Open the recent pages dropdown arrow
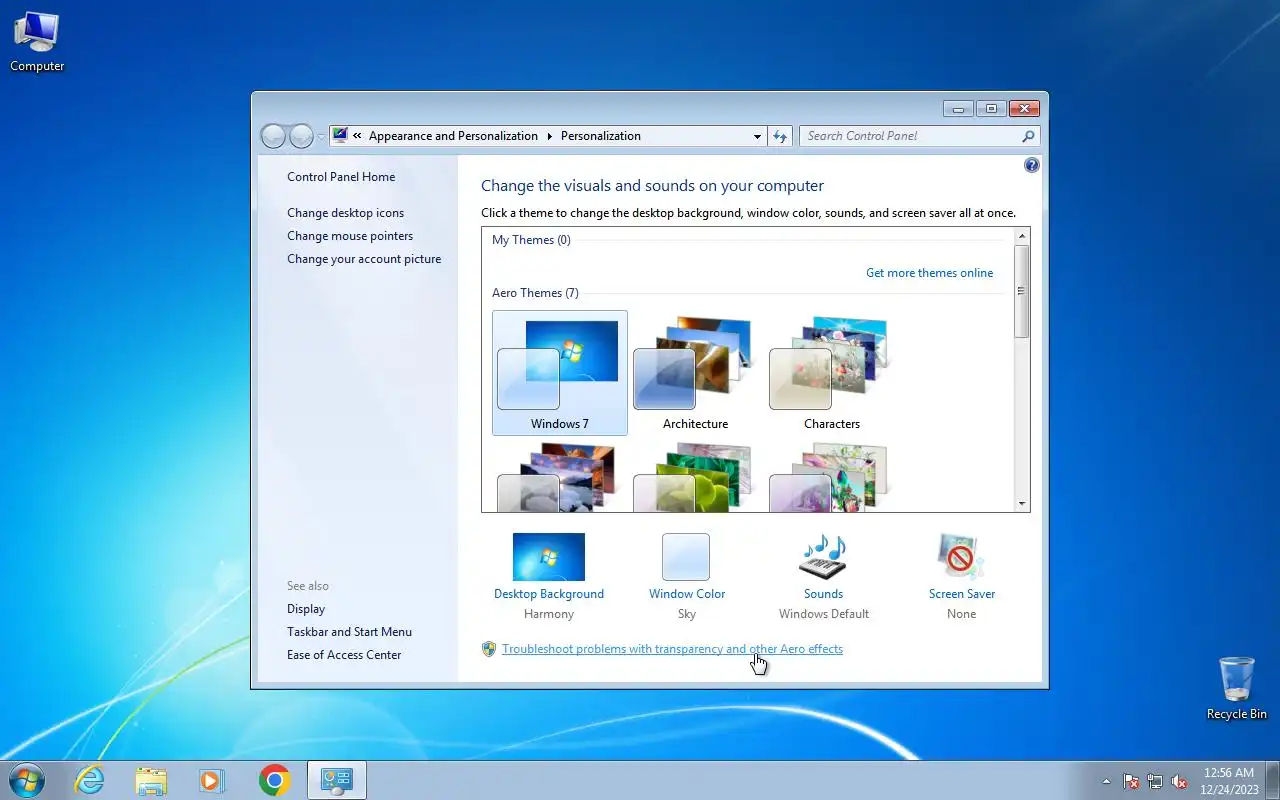The height and width of the screenshot is (800, 1280). (x=321, y=137)
